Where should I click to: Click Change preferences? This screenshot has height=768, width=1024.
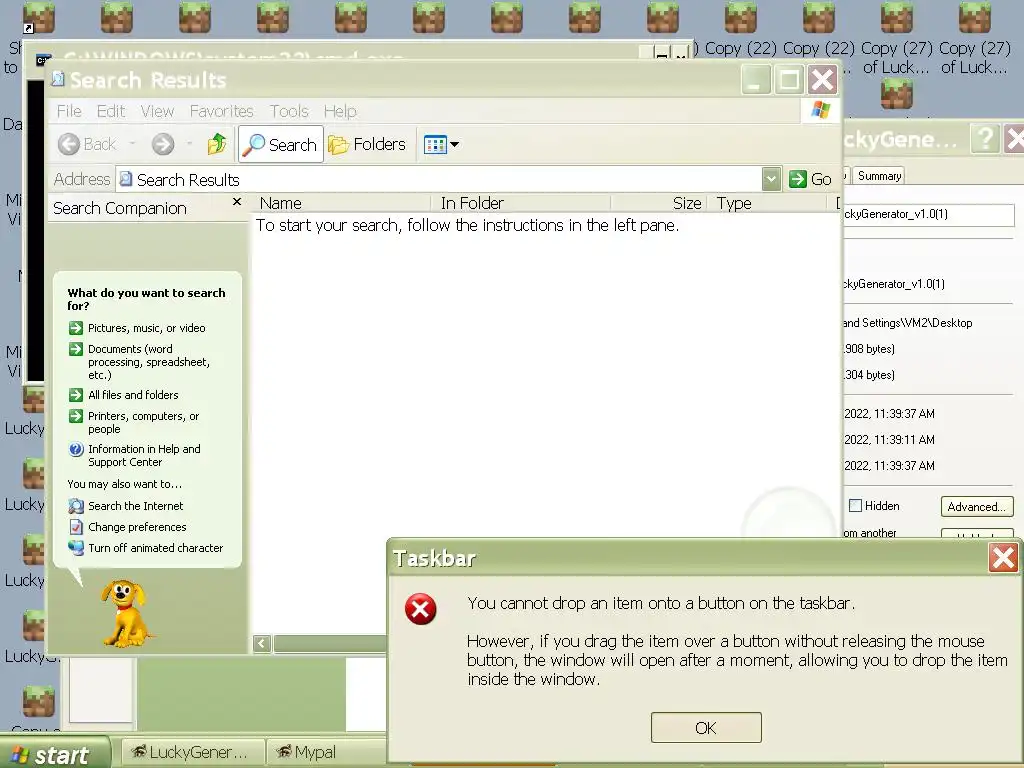click(137, 526)
